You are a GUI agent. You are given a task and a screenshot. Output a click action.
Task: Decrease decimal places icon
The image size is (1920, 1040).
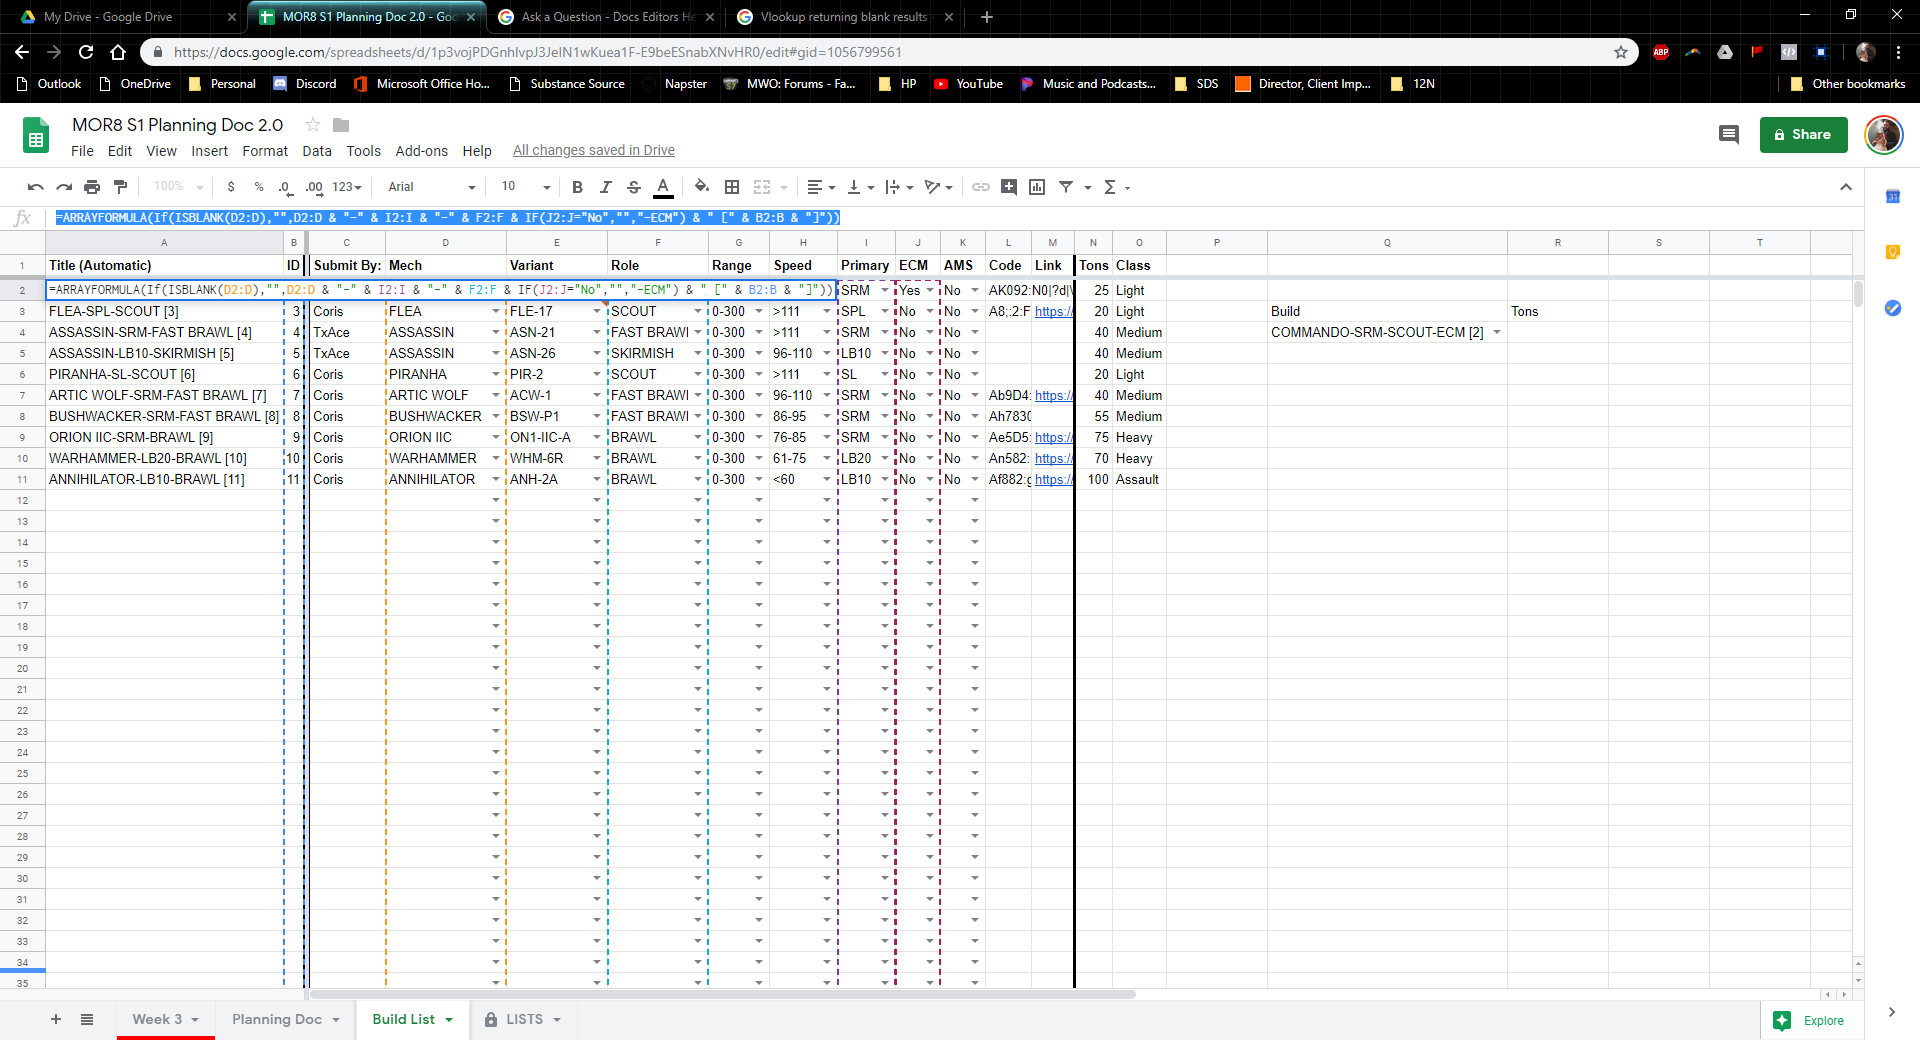click(286, 187)
